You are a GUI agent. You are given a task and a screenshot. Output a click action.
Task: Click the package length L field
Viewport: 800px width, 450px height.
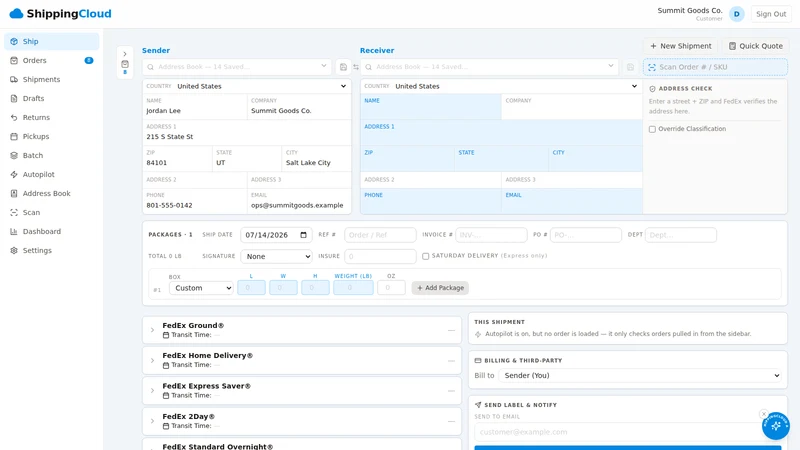252,288
